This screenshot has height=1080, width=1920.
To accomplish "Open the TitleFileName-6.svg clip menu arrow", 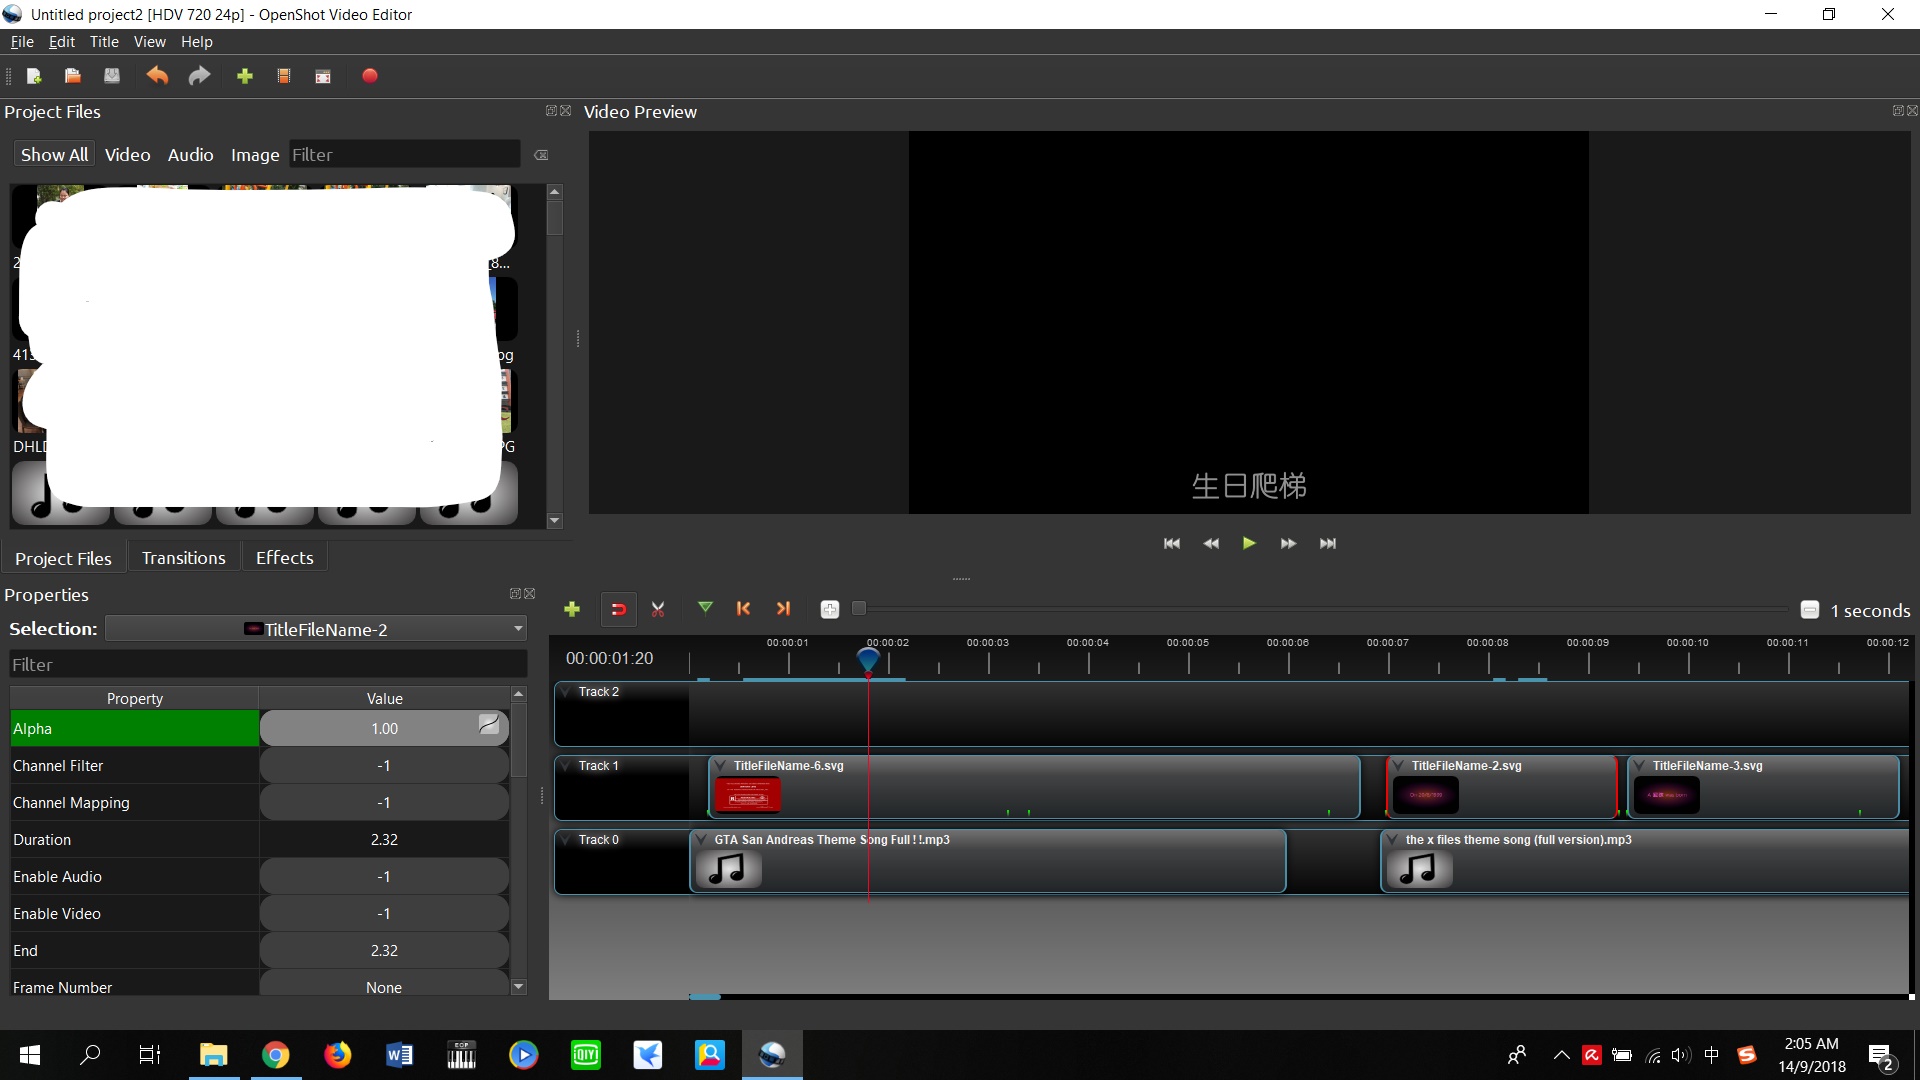I will [x=720, y=766].
